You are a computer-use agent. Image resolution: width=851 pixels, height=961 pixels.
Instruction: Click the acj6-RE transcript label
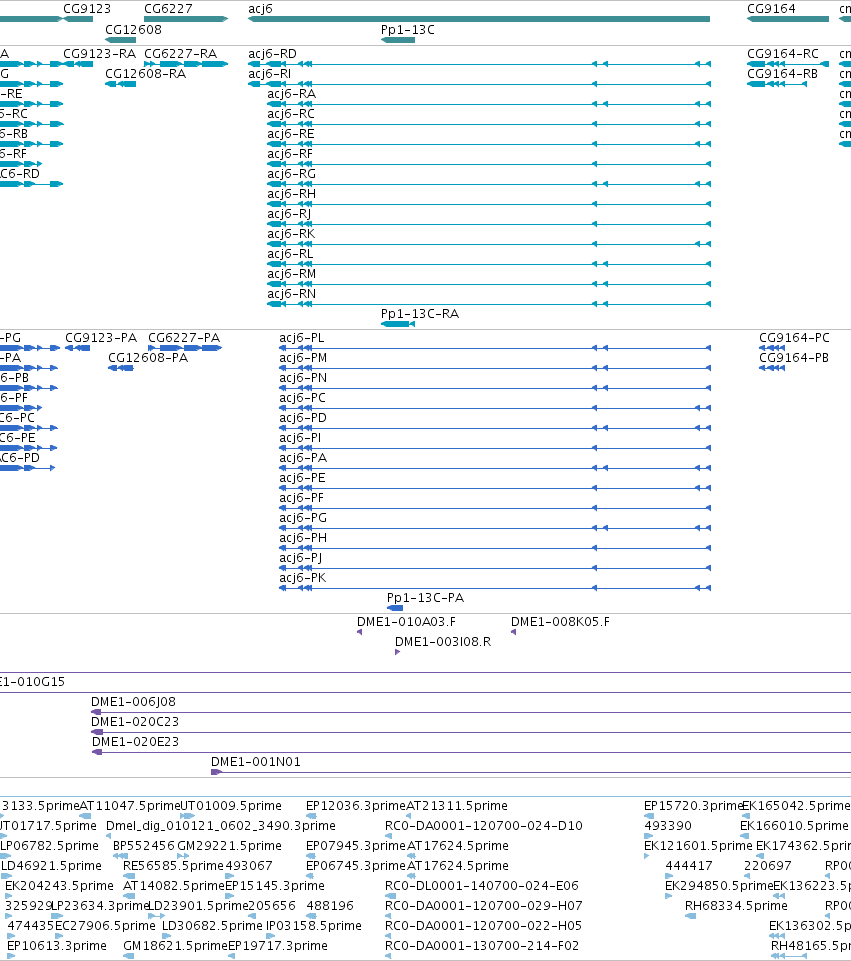290,134
